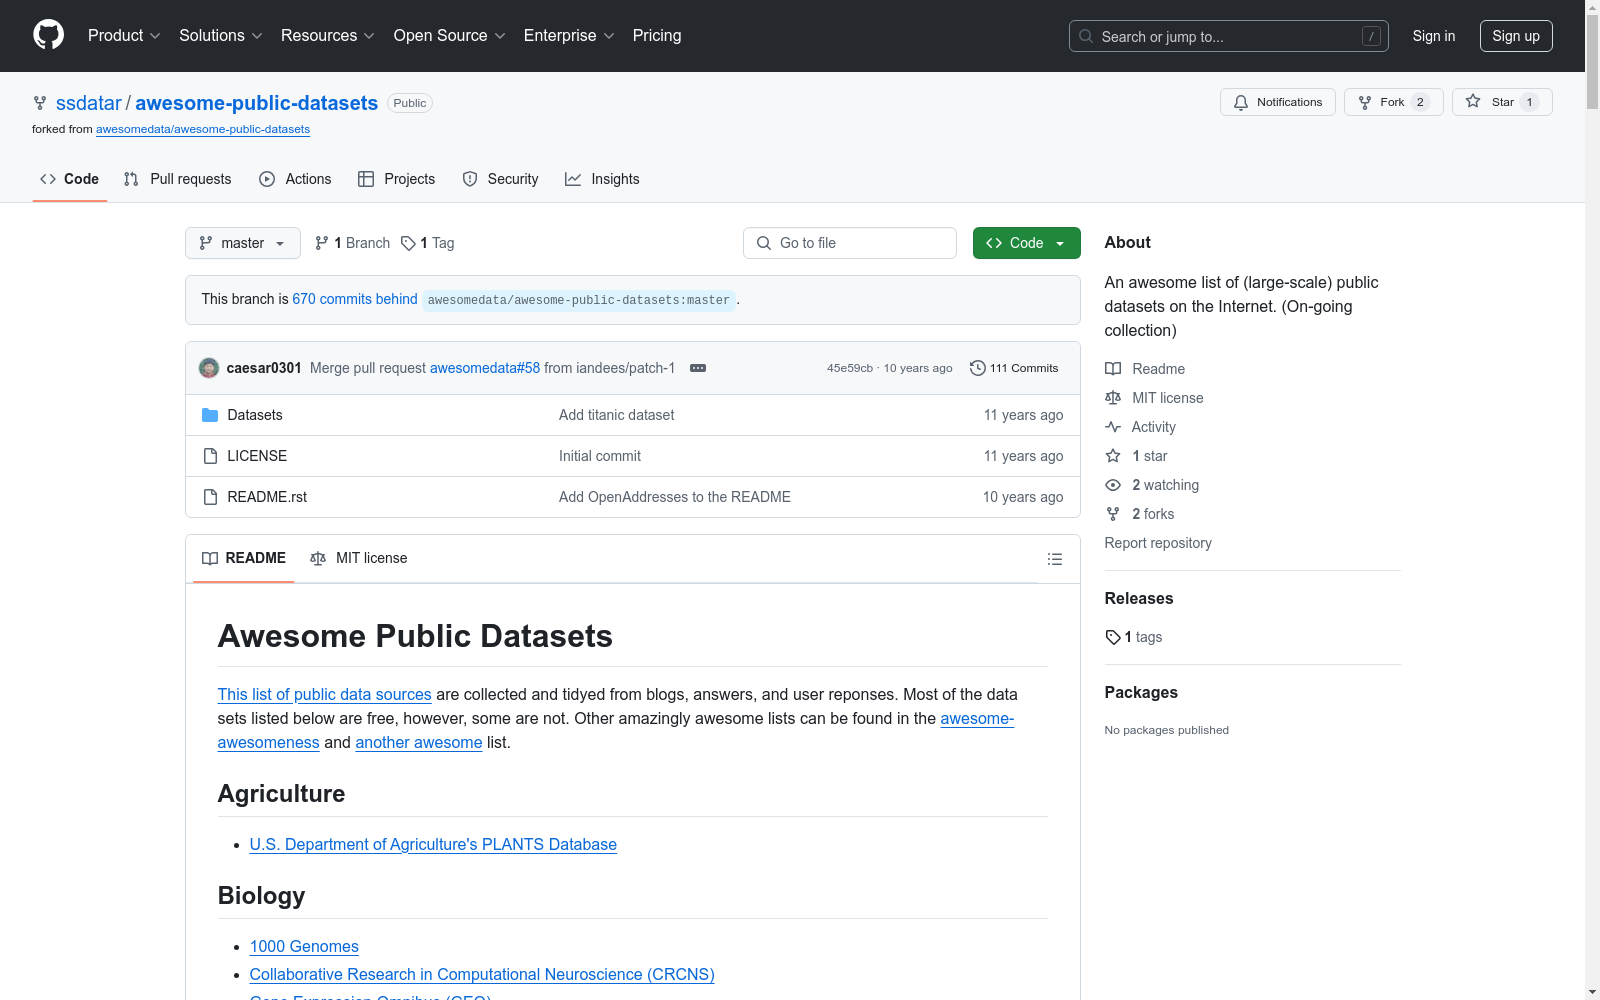Open the master branch selector dropdown
This screenshot has width=1600, height=1000.
pyautogui.click(x=243, y=243)
